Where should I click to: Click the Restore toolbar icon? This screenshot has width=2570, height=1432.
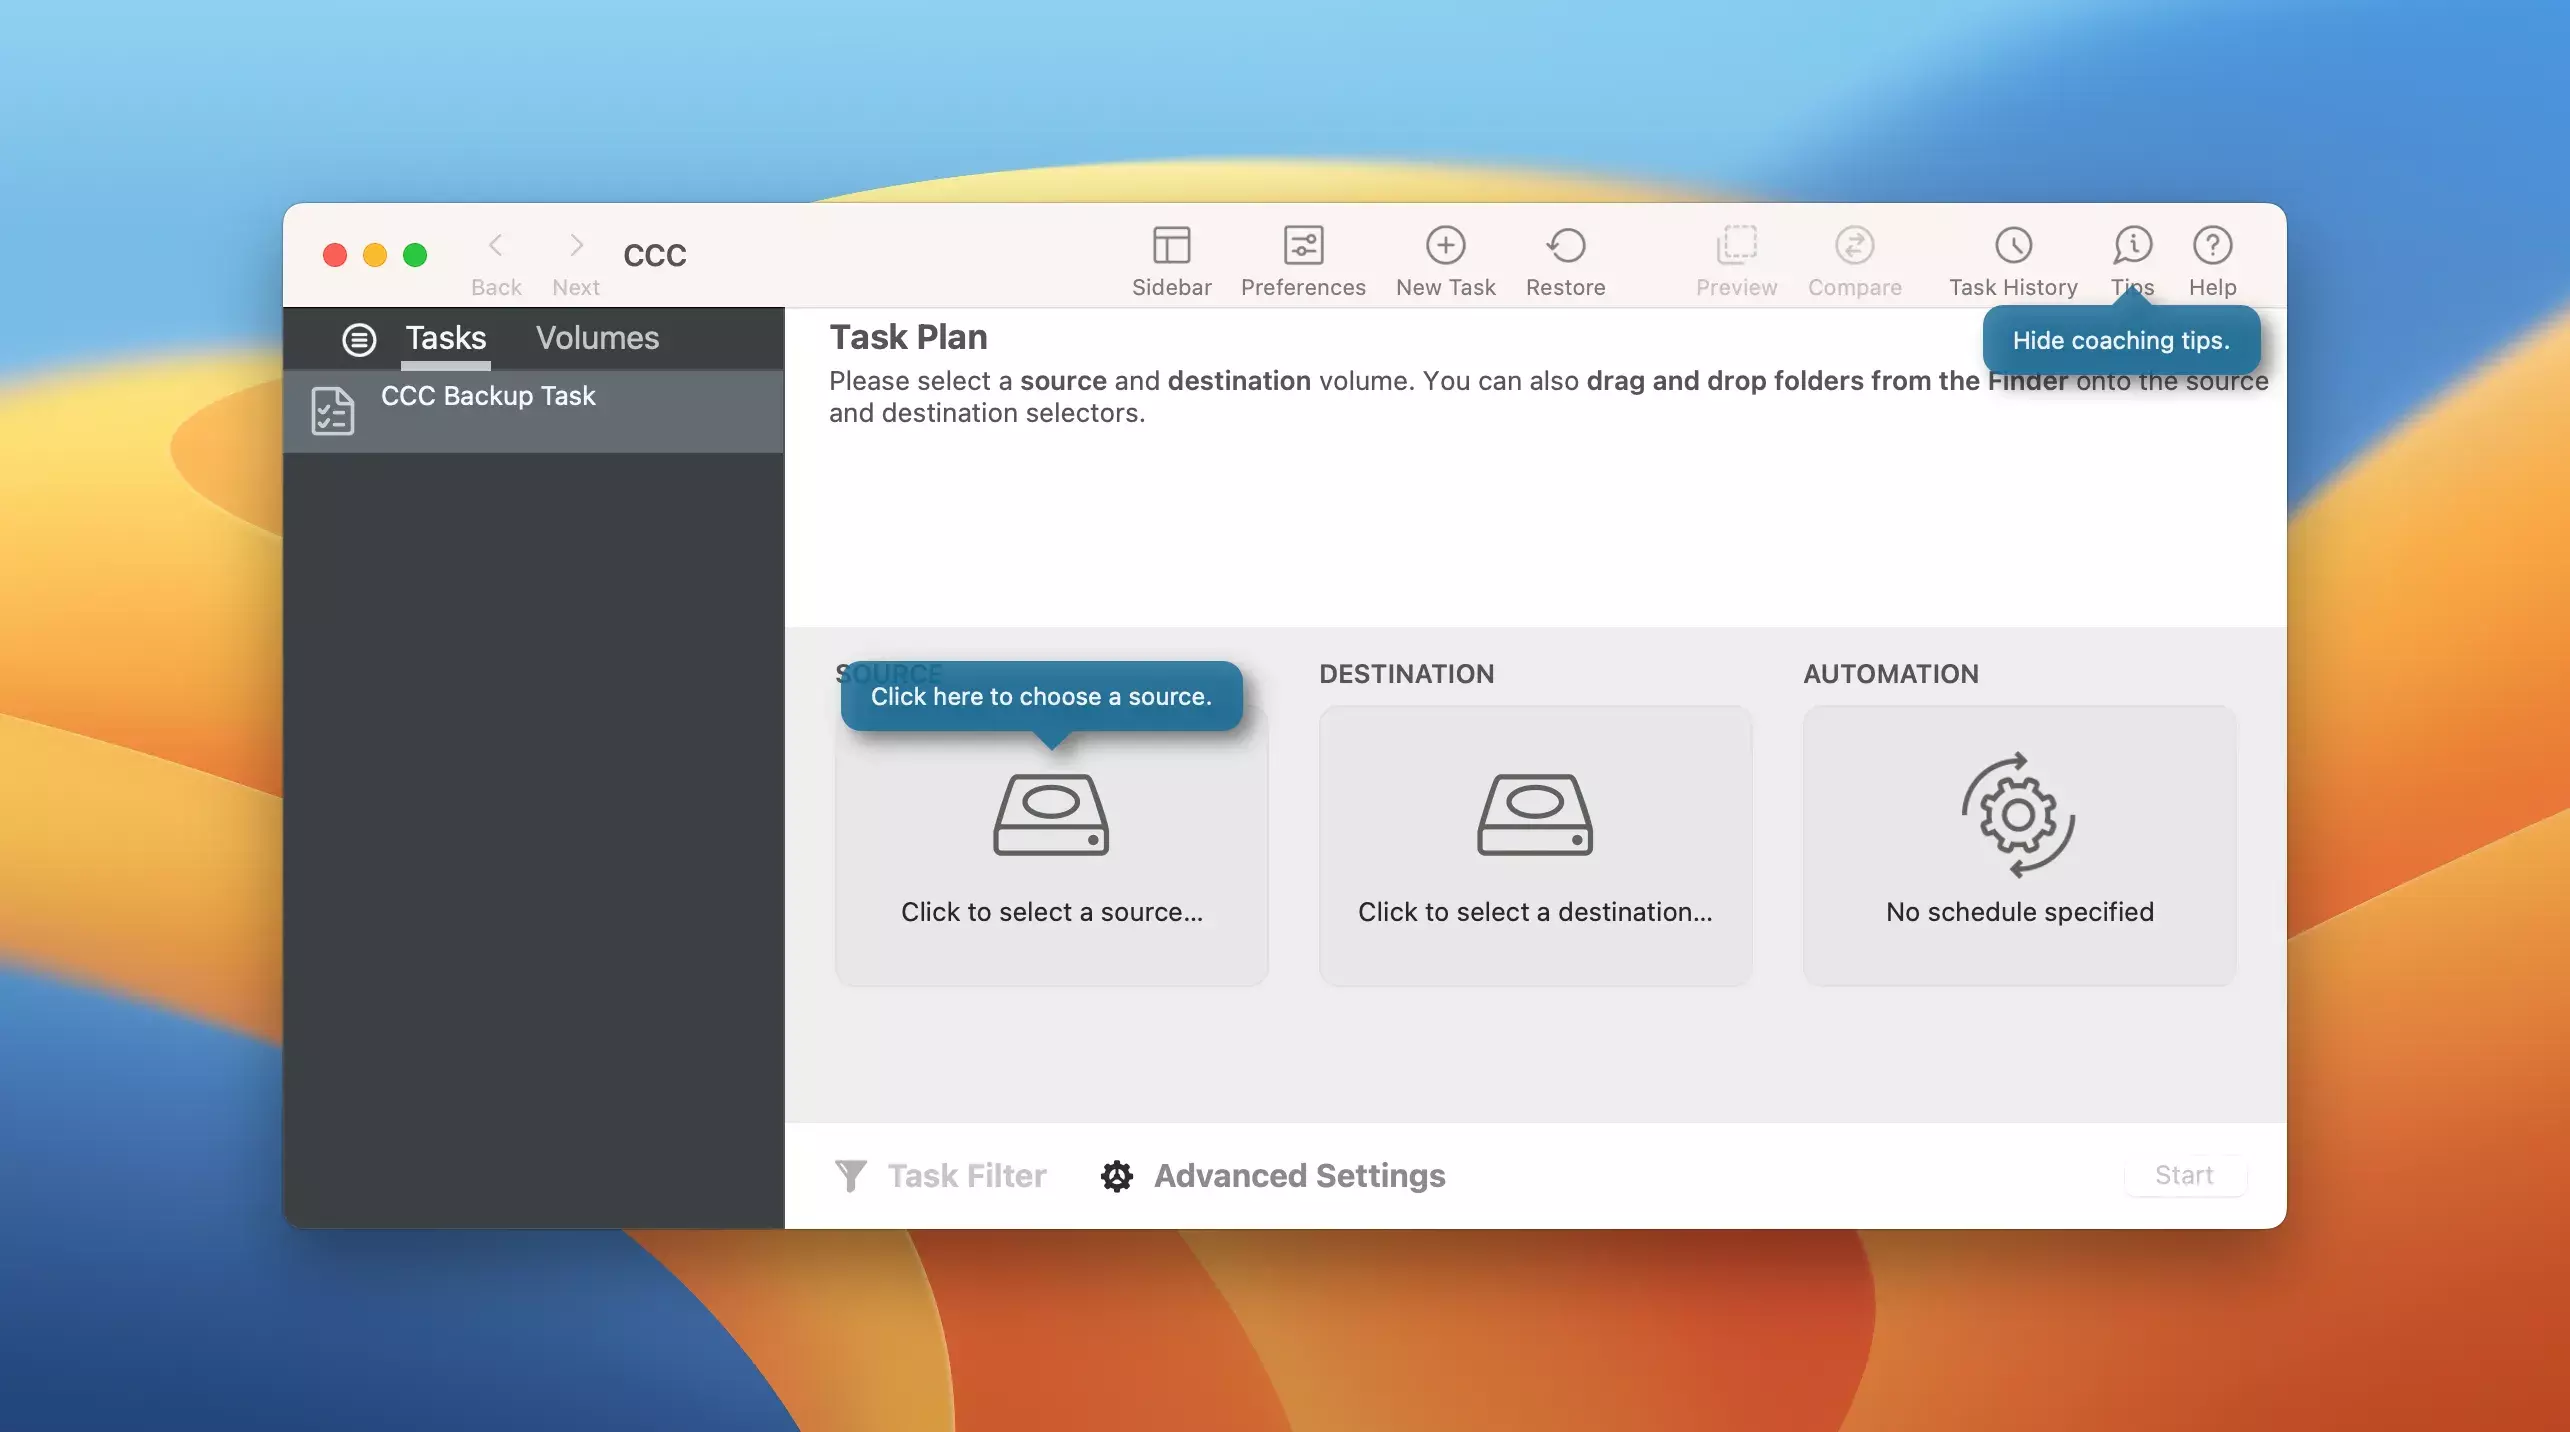click(1565, 246)
